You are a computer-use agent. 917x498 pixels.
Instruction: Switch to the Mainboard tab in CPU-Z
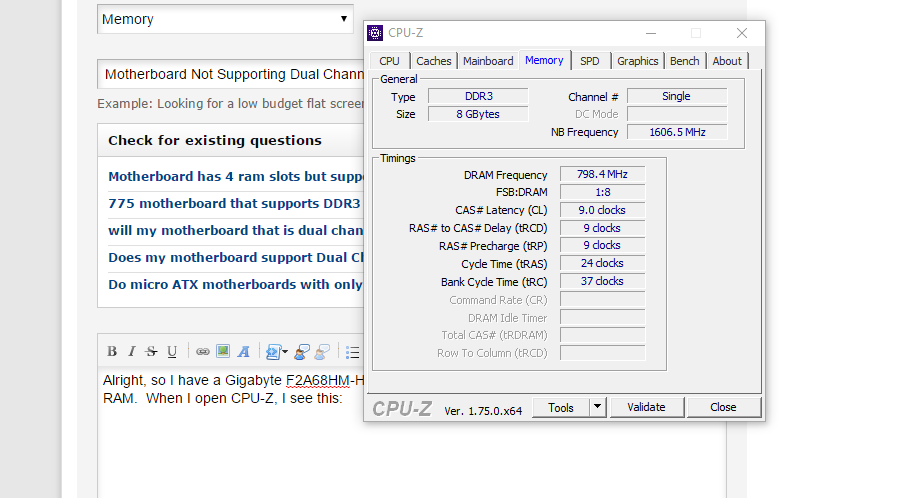click(488, 61)
